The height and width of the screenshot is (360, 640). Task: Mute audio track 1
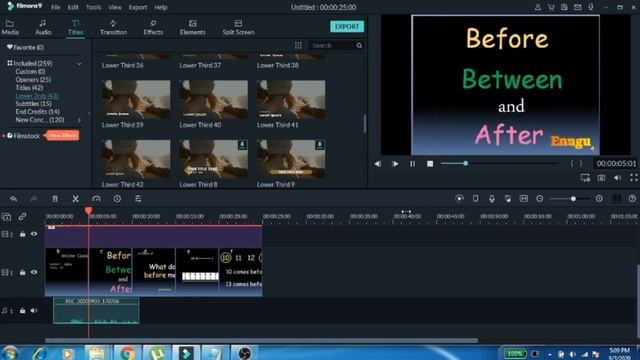click(34, 311)
